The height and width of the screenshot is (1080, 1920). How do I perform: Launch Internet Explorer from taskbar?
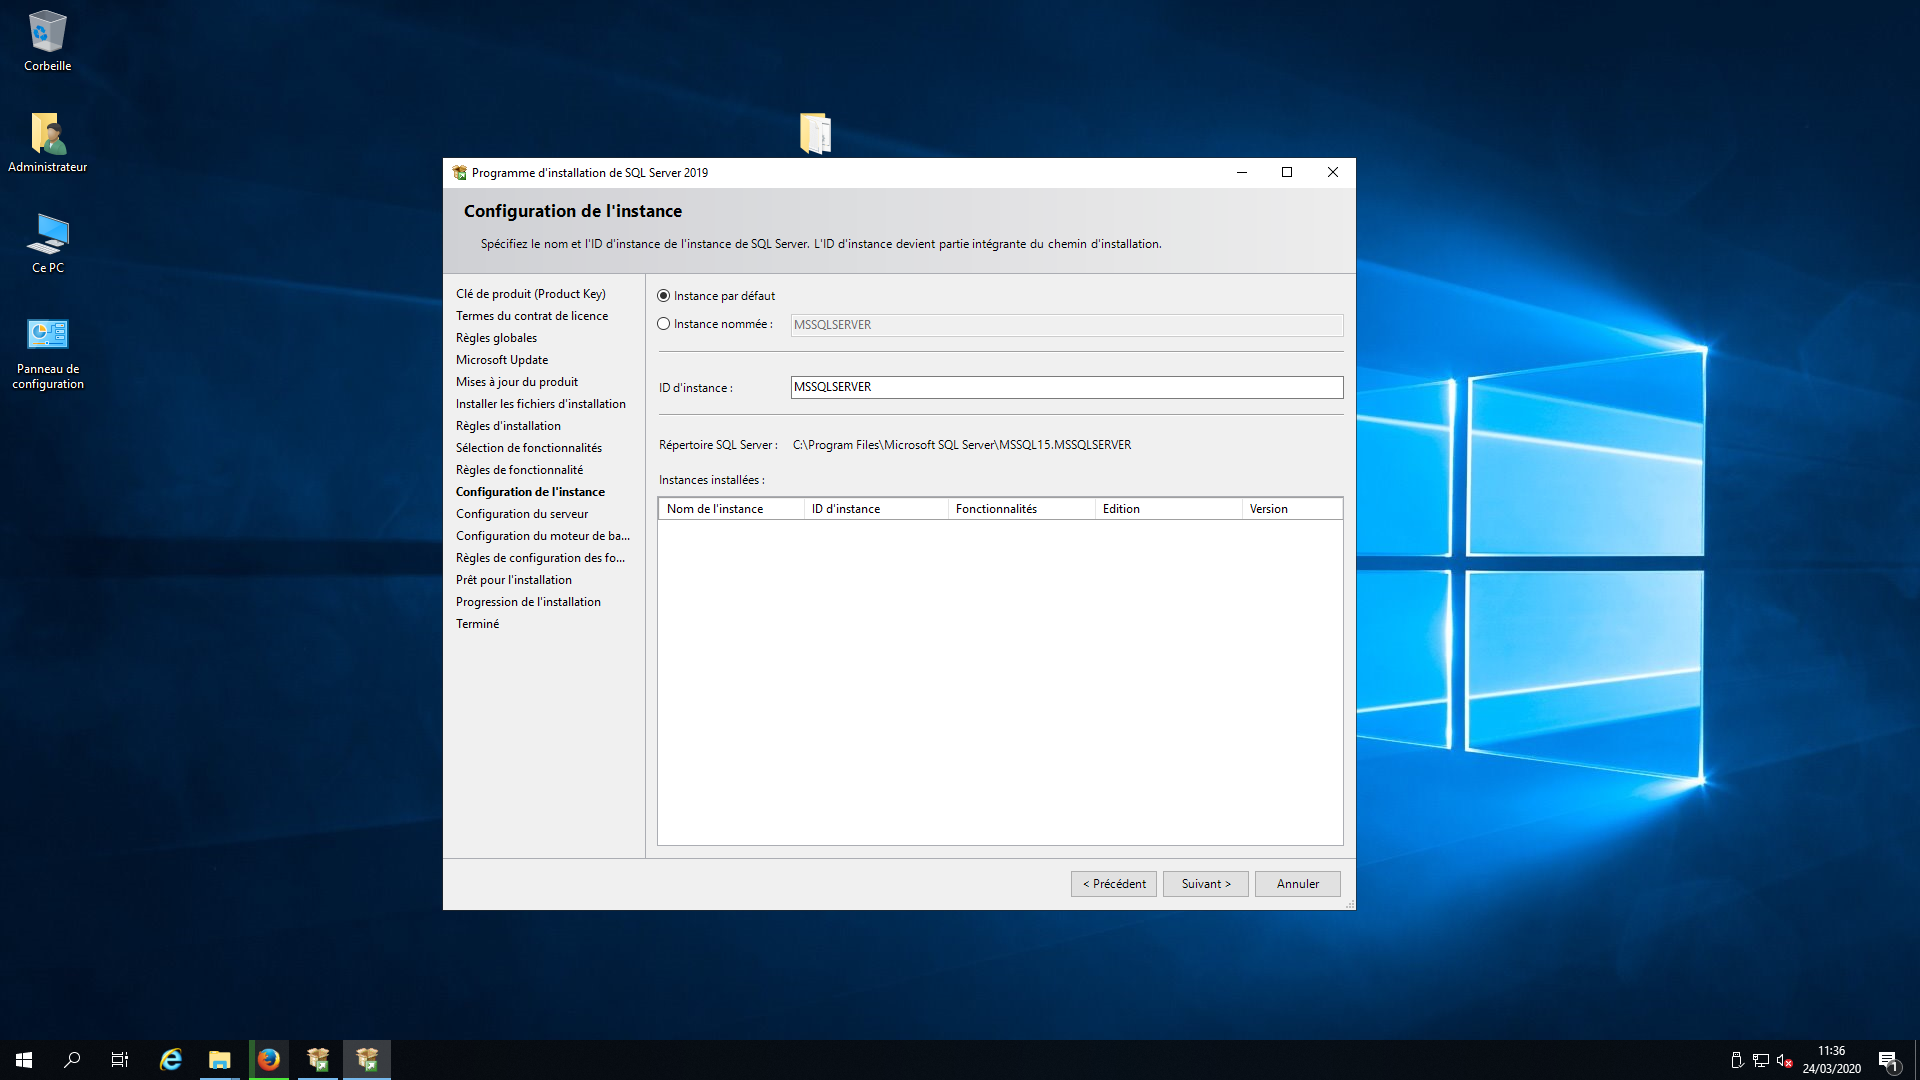tap(171, 1060)
